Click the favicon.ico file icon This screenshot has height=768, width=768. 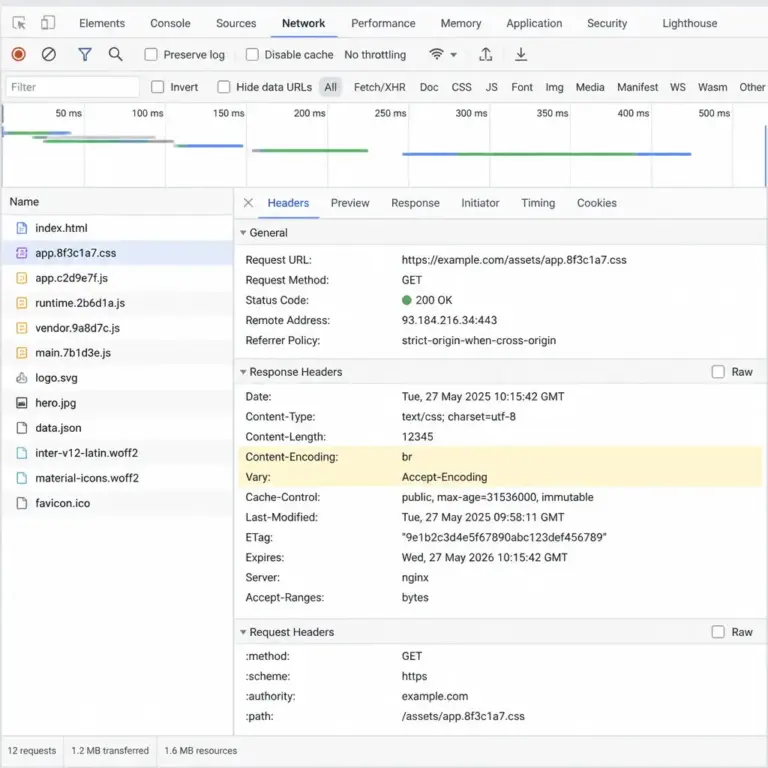pos(22,503)
